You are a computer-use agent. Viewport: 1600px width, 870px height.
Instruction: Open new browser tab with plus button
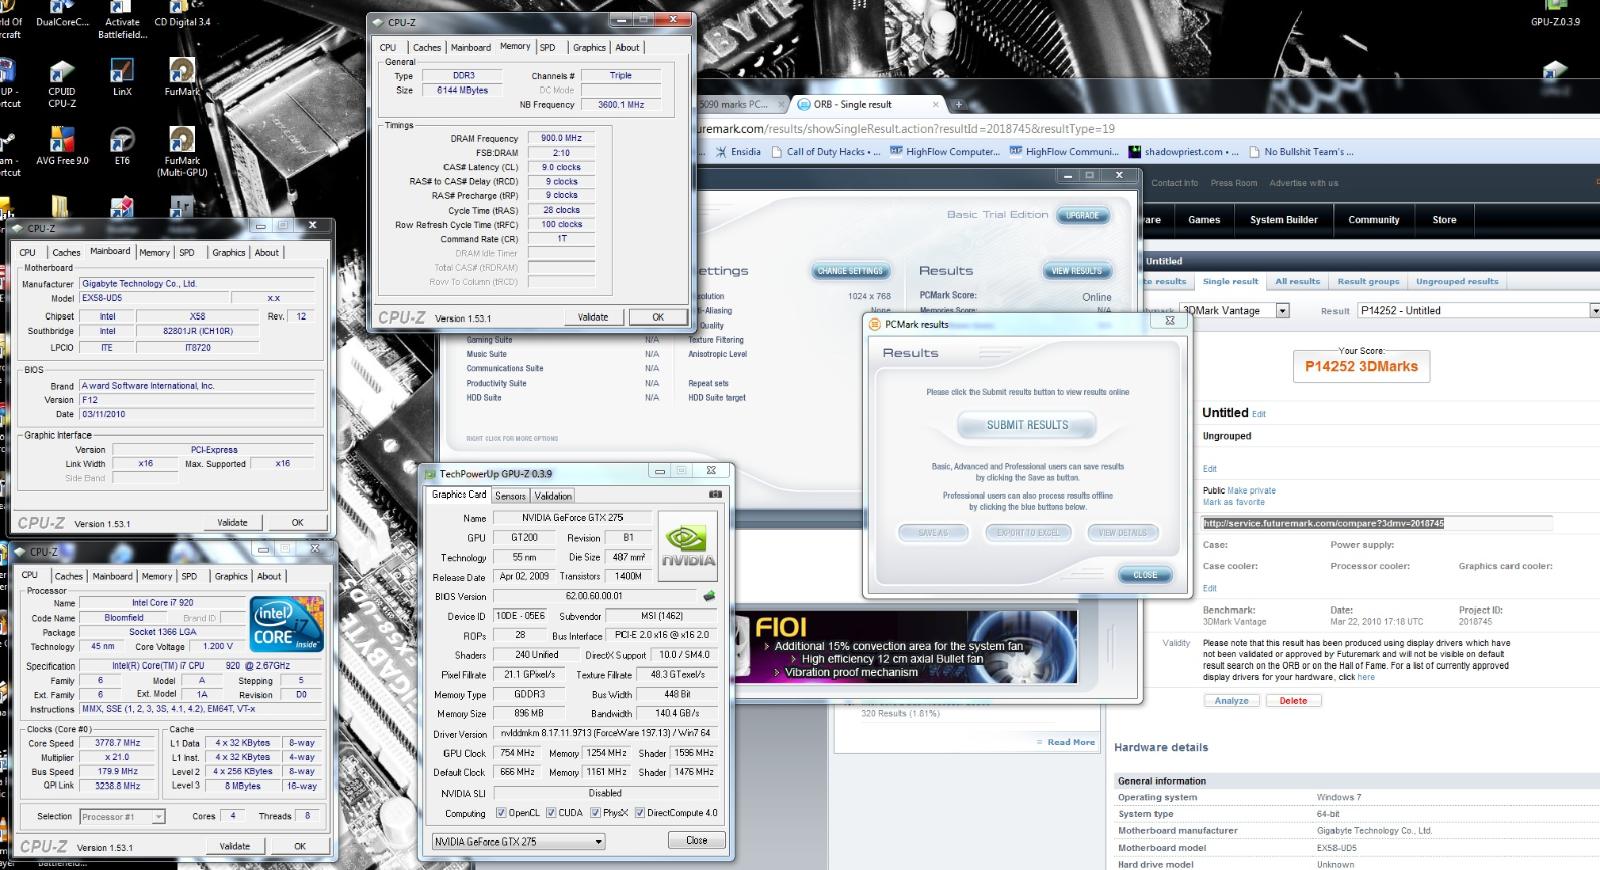958,104
